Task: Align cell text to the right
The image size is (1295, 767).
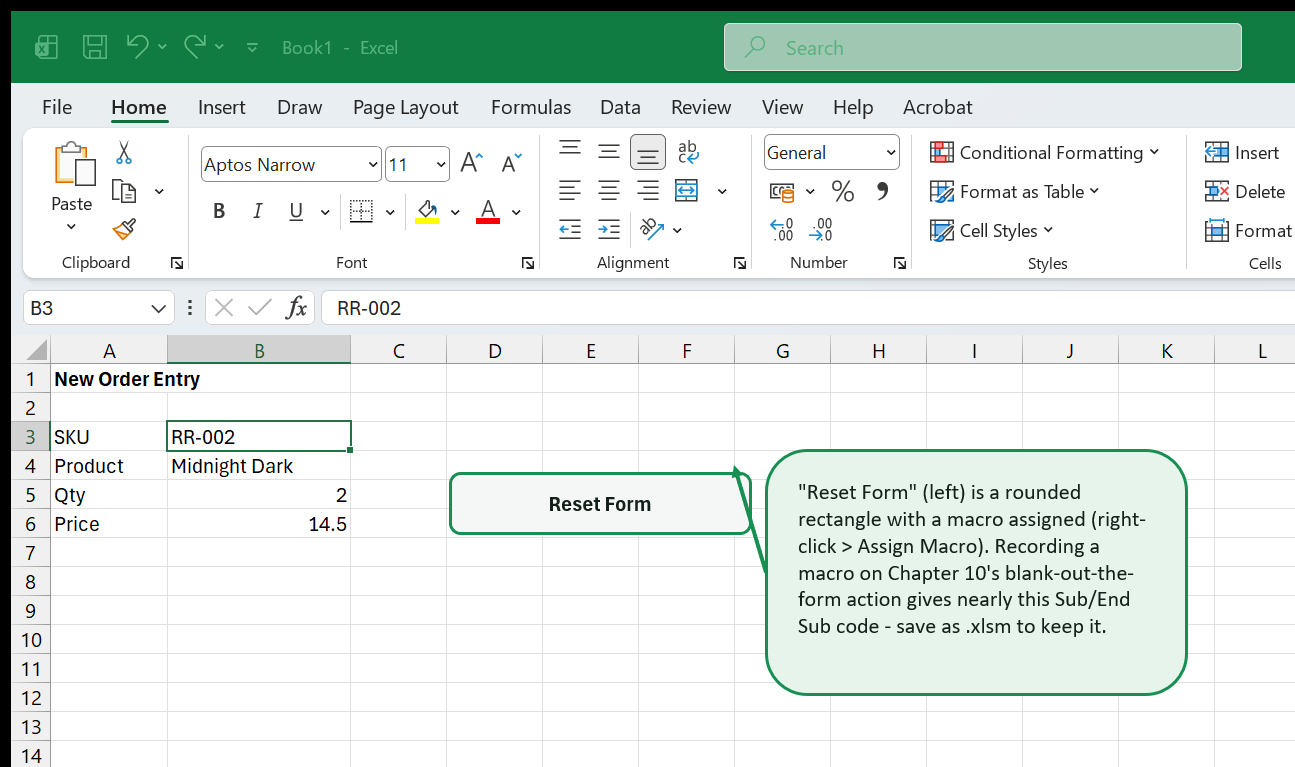Action: click(x=648, y=190)
